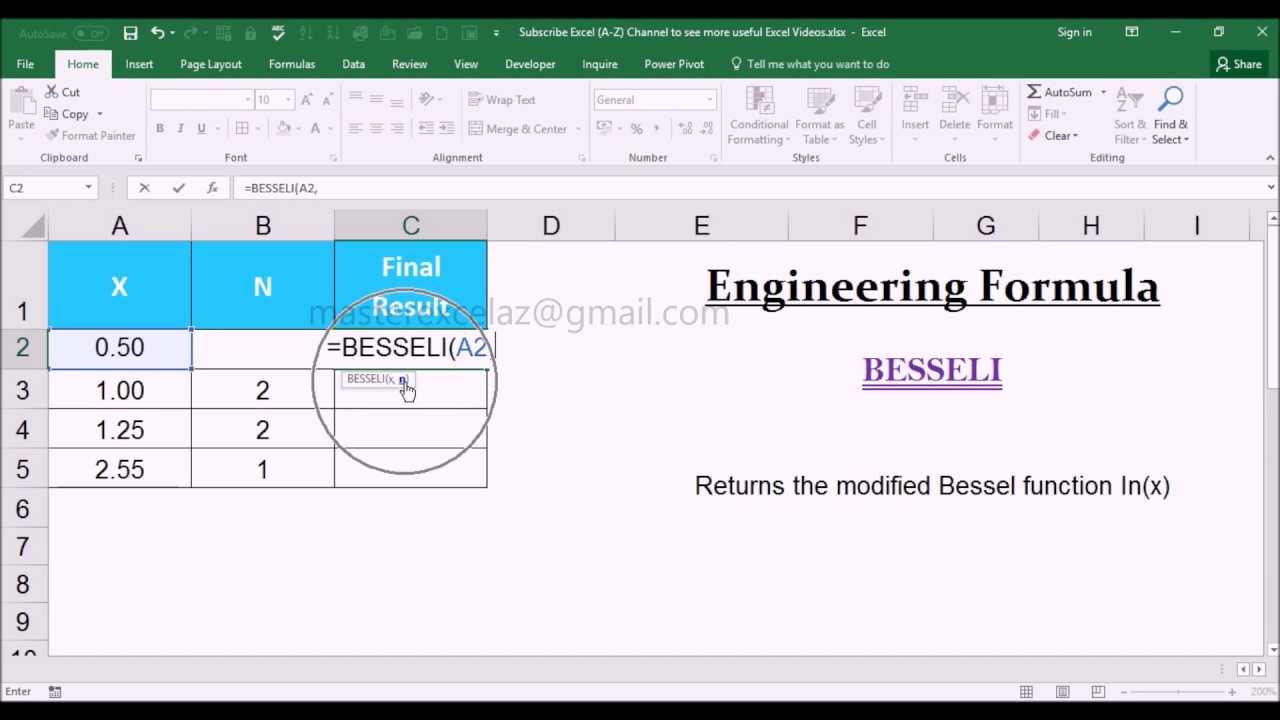Collapse the ribbon with the chevron
1280x720 pixels.
(1270, 158)
